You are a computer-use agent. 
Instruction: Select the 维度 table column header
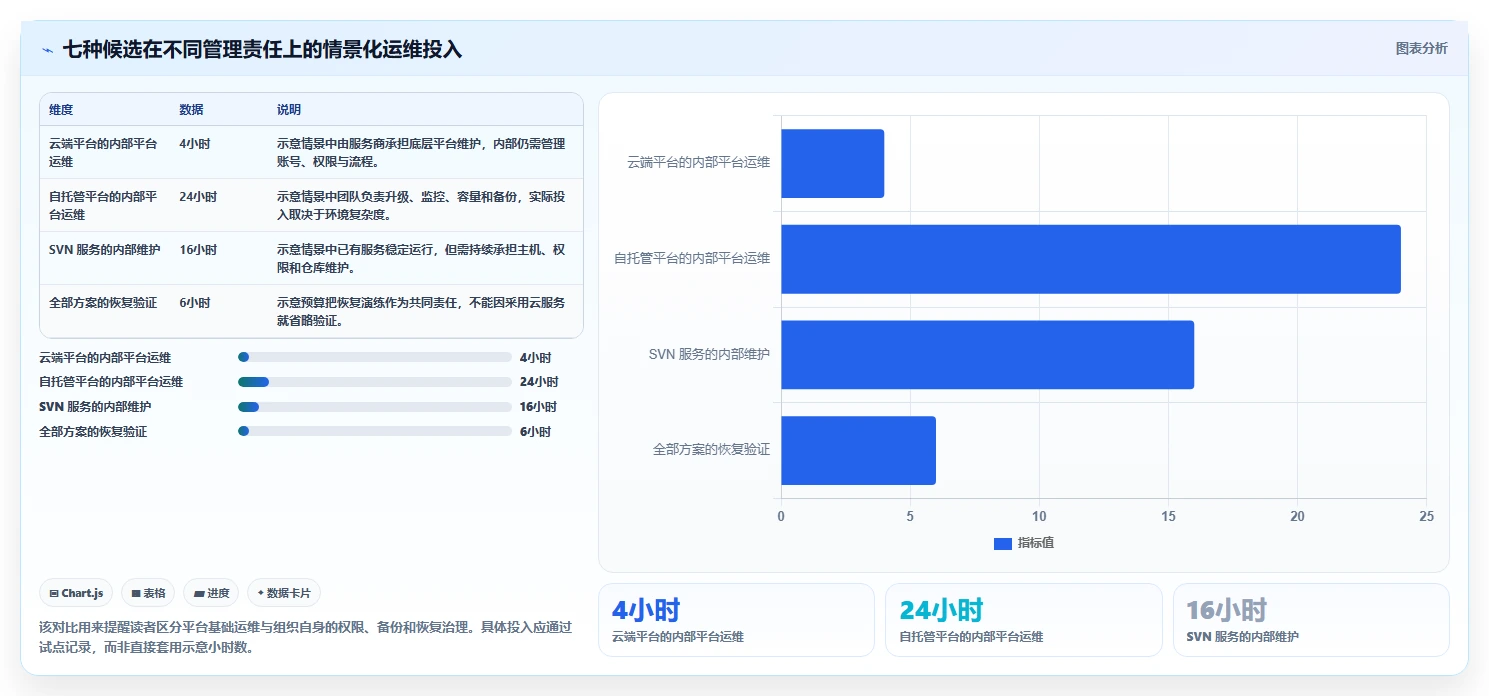61,110
